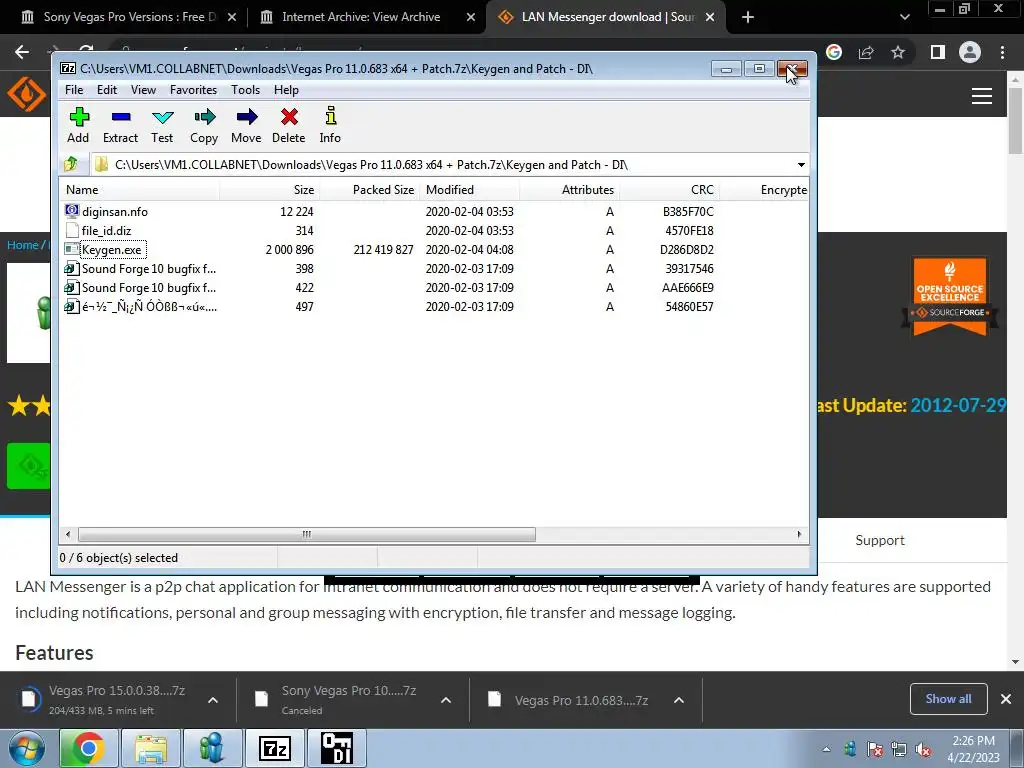Click the Copy toolbar icon
Image resolution: width=1024 pixels, height=768 pixels.
204,125
